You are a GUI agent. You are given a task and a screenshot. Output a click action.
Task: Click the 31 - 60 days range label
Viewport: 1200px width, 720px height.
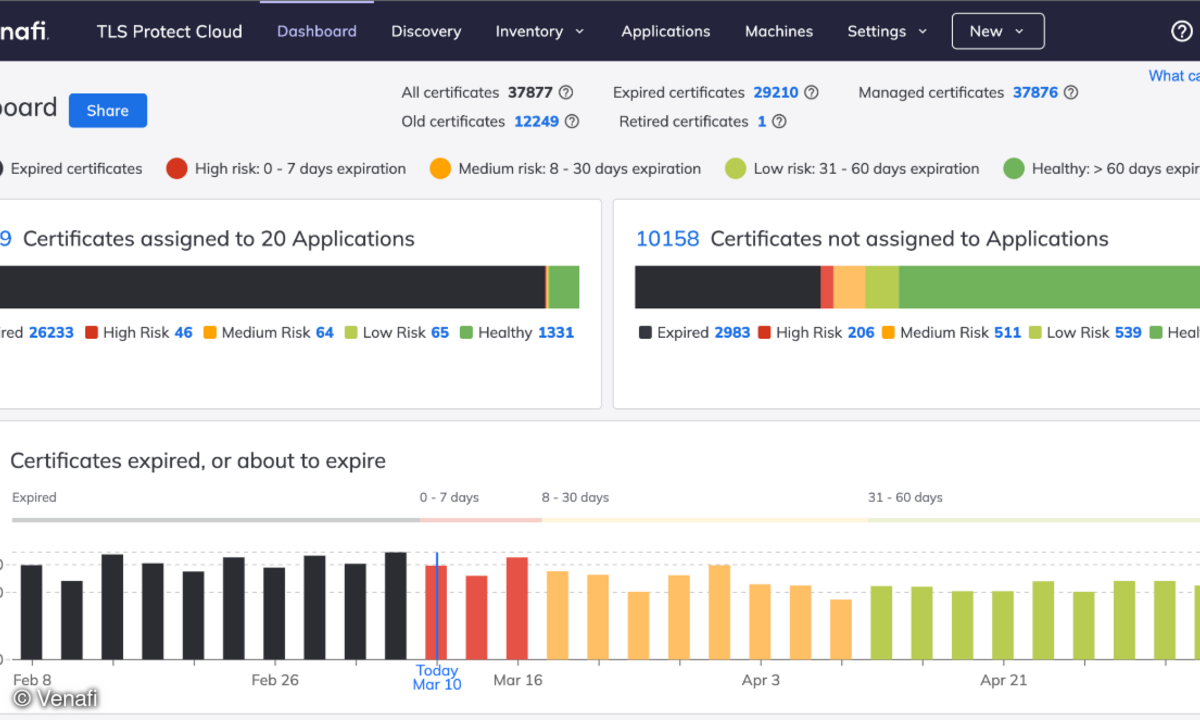coord(905,497)
